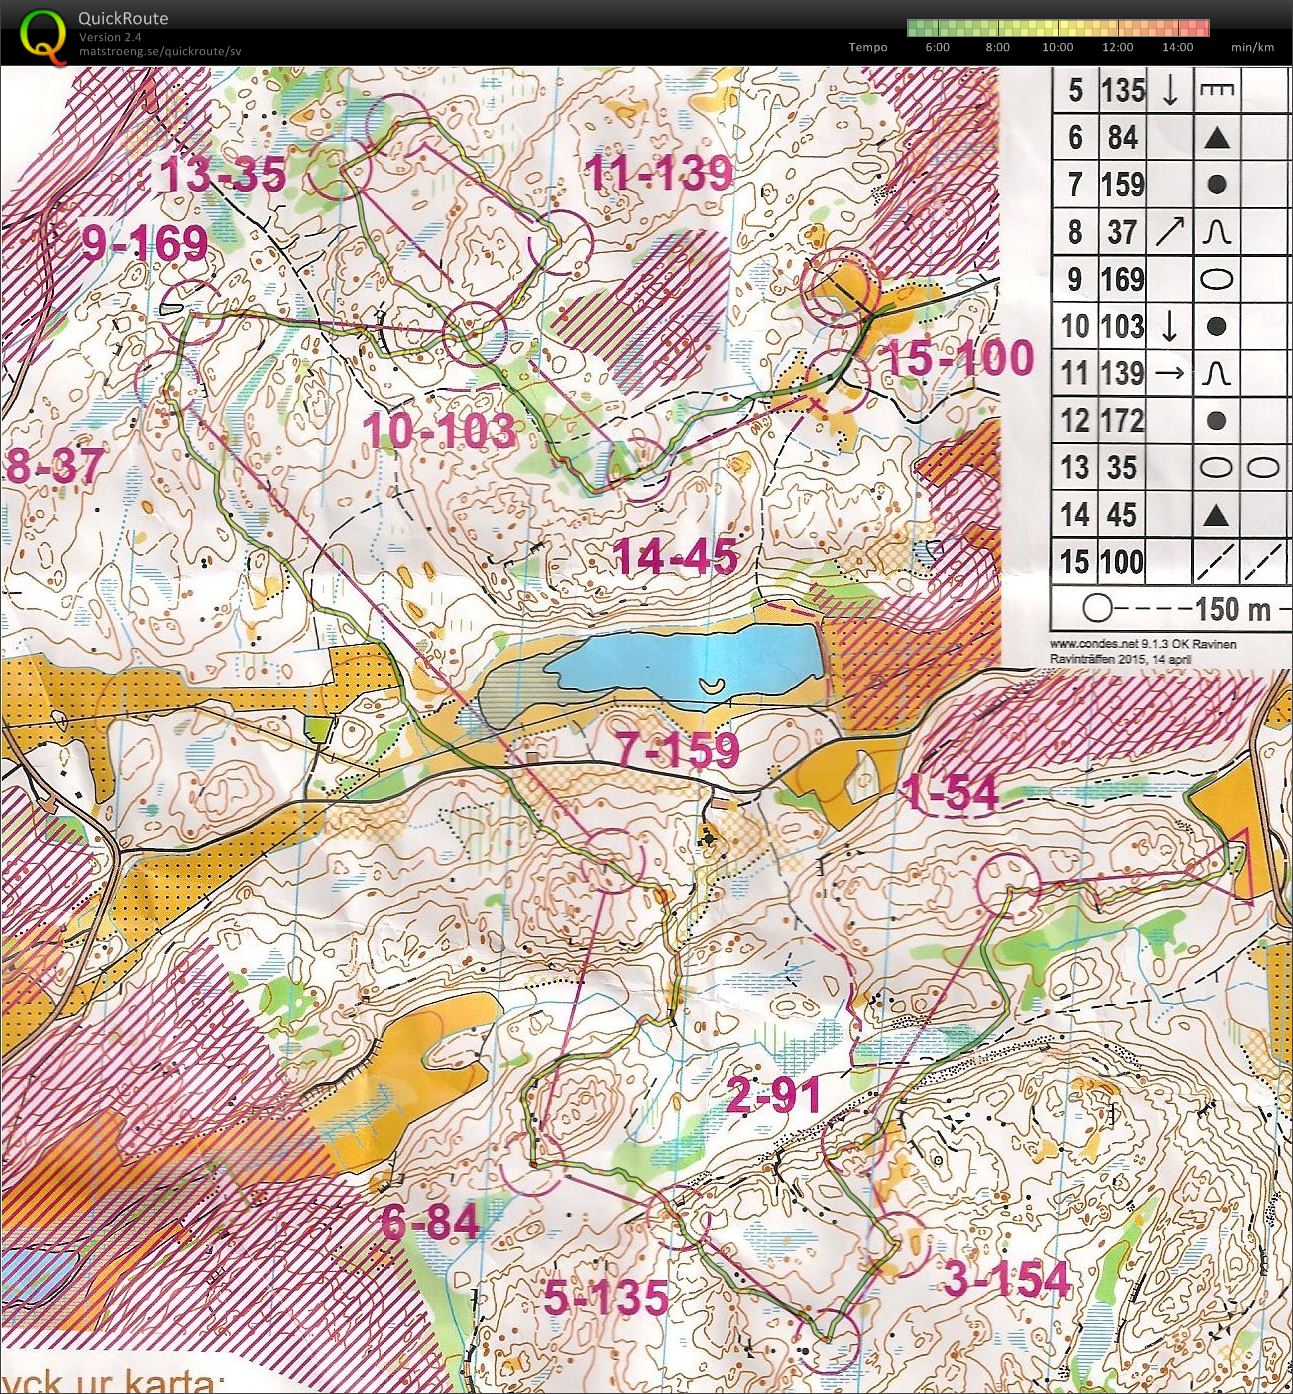Click the right arrow symbol in table row 11
Viewport: 1293px width, 1394px height.
tap(1170, 373)
